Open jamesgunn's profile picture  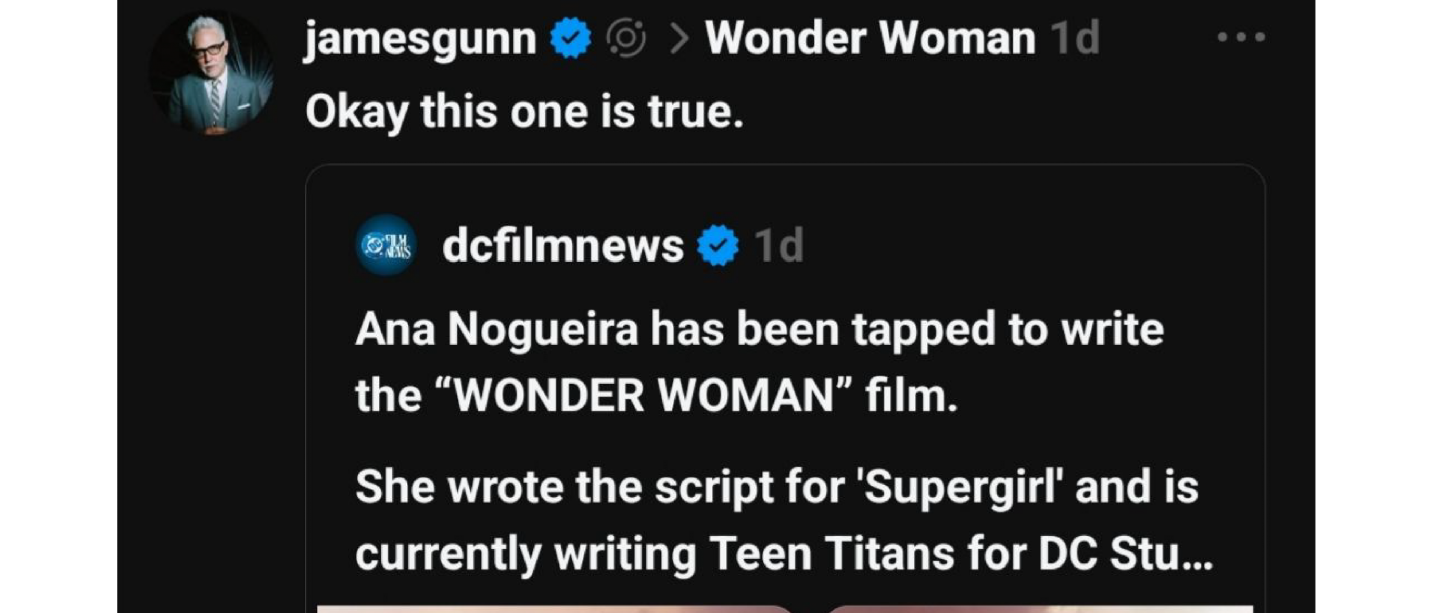(x=211, y=73)
